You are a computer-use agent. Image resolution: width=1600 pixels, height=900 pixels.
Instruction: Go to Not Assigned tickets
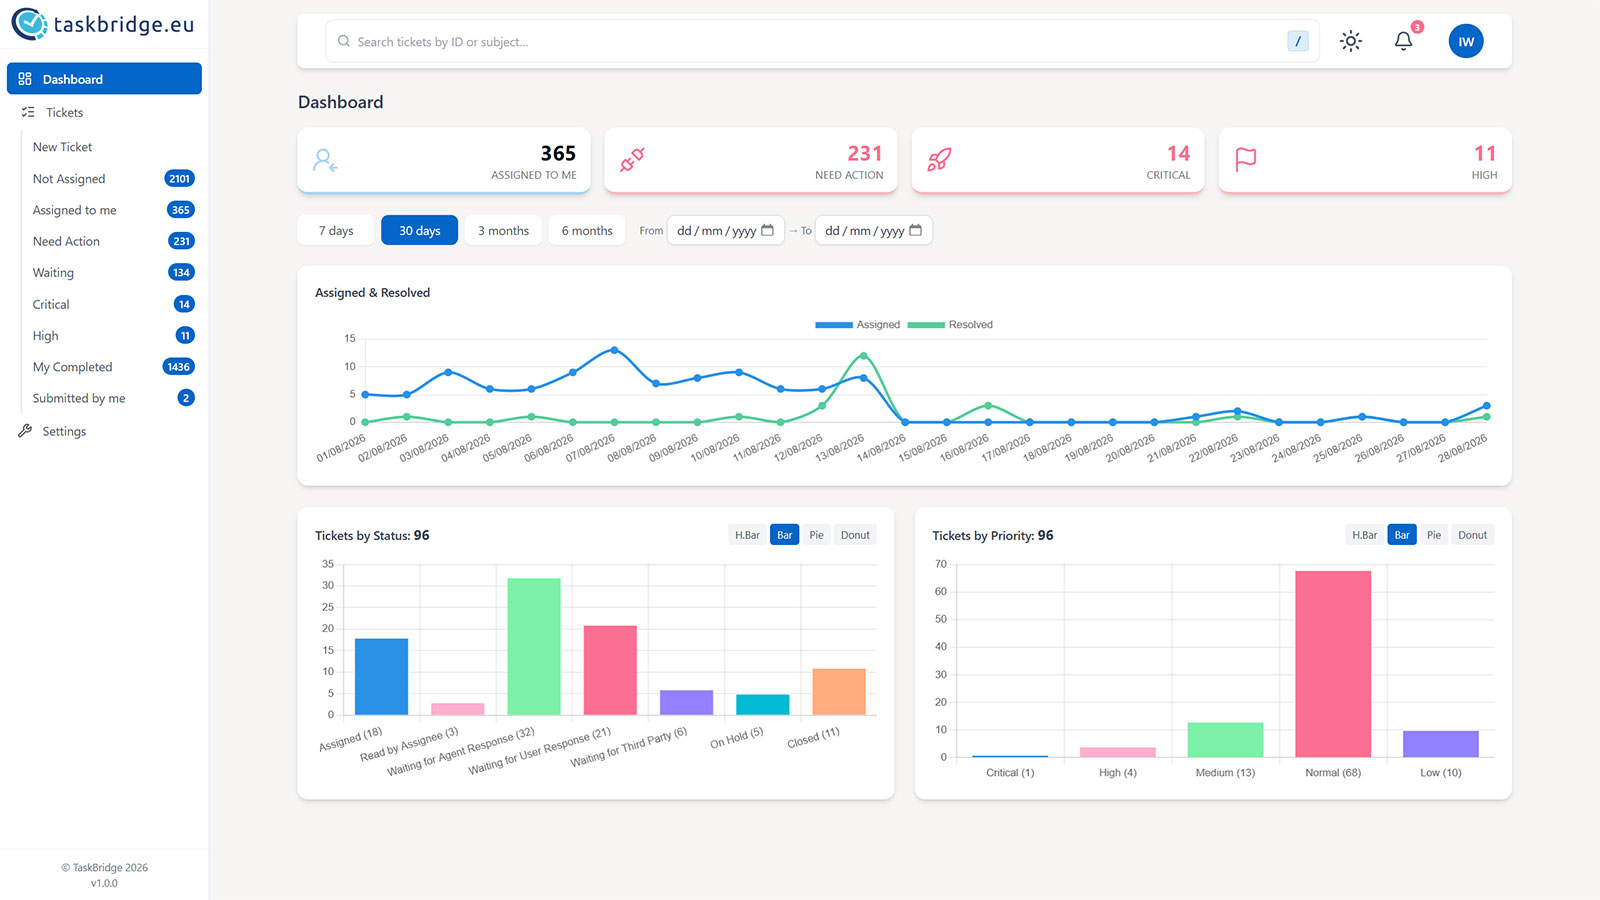click(x=111, y=179)
